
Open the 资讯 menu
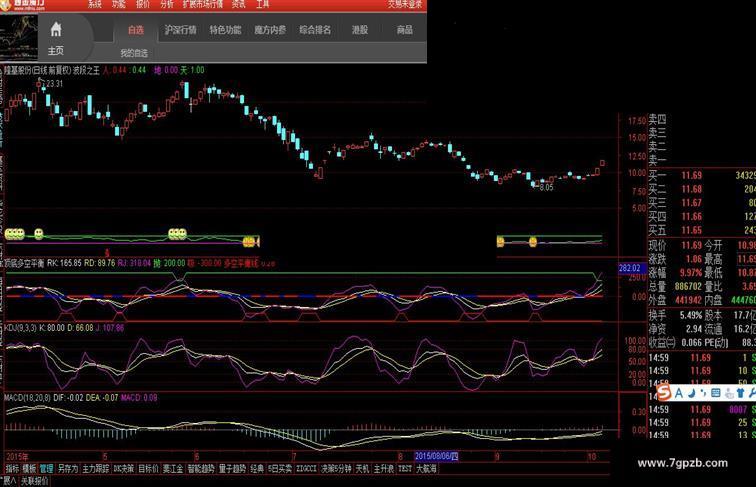pos(239,4)
